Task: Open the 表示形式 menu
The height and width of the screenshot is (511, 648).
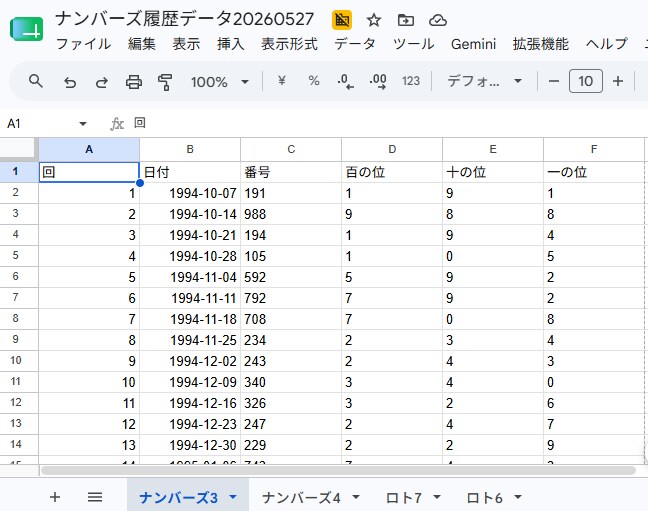Action: (x=289, y=44)
